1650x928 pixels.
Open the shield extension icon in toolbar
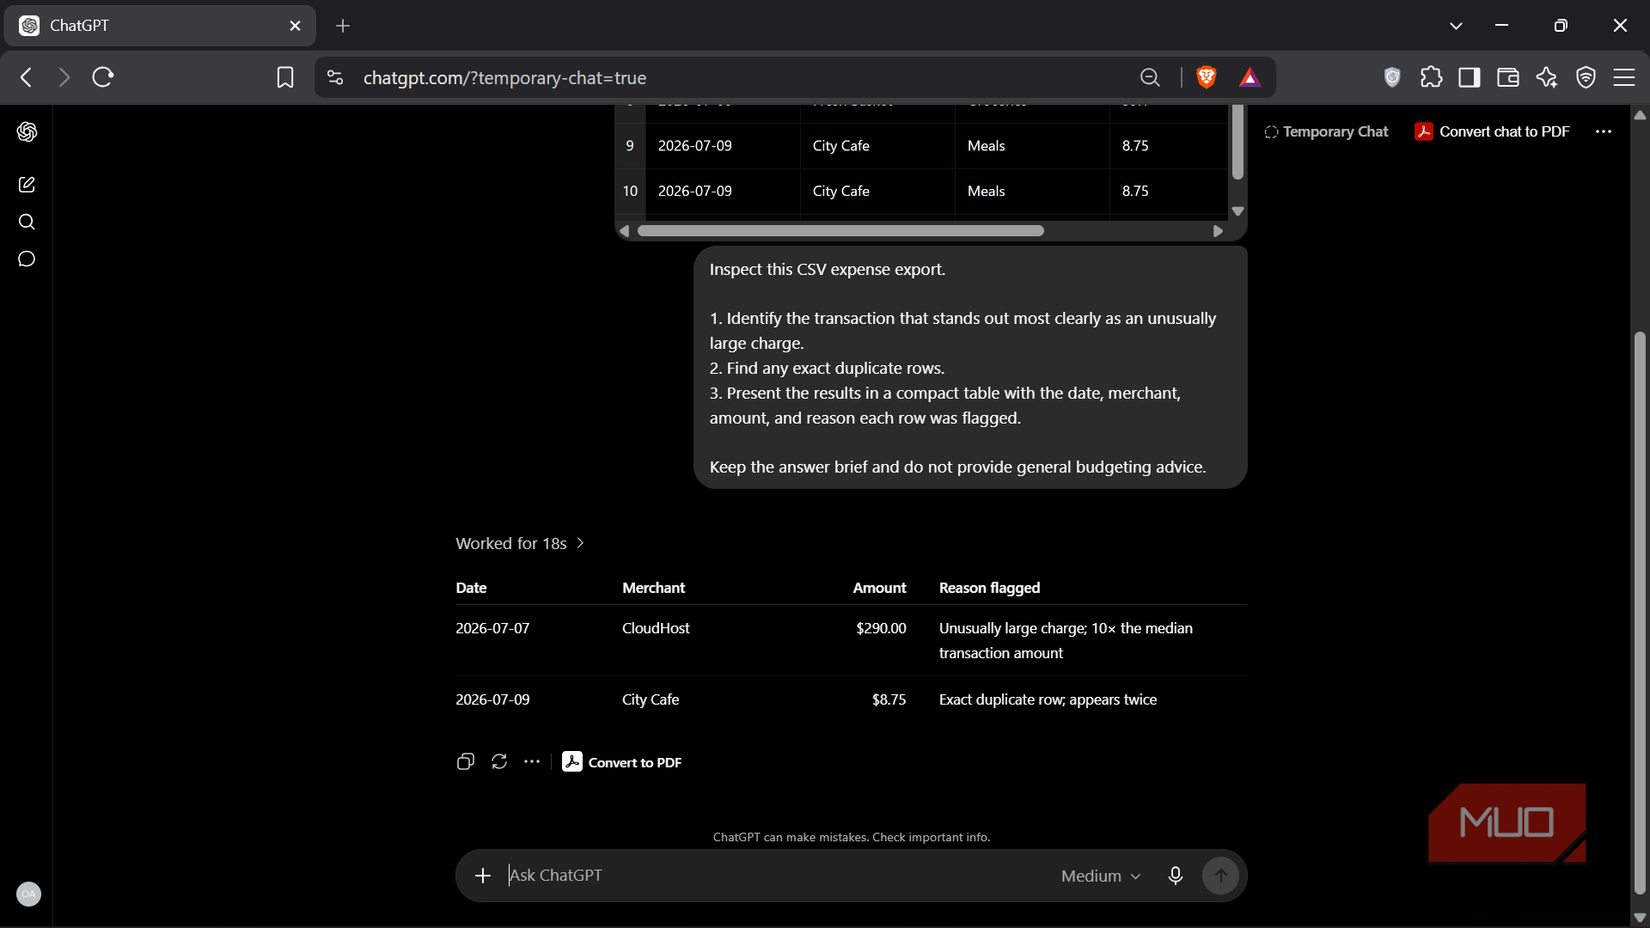1392,77
